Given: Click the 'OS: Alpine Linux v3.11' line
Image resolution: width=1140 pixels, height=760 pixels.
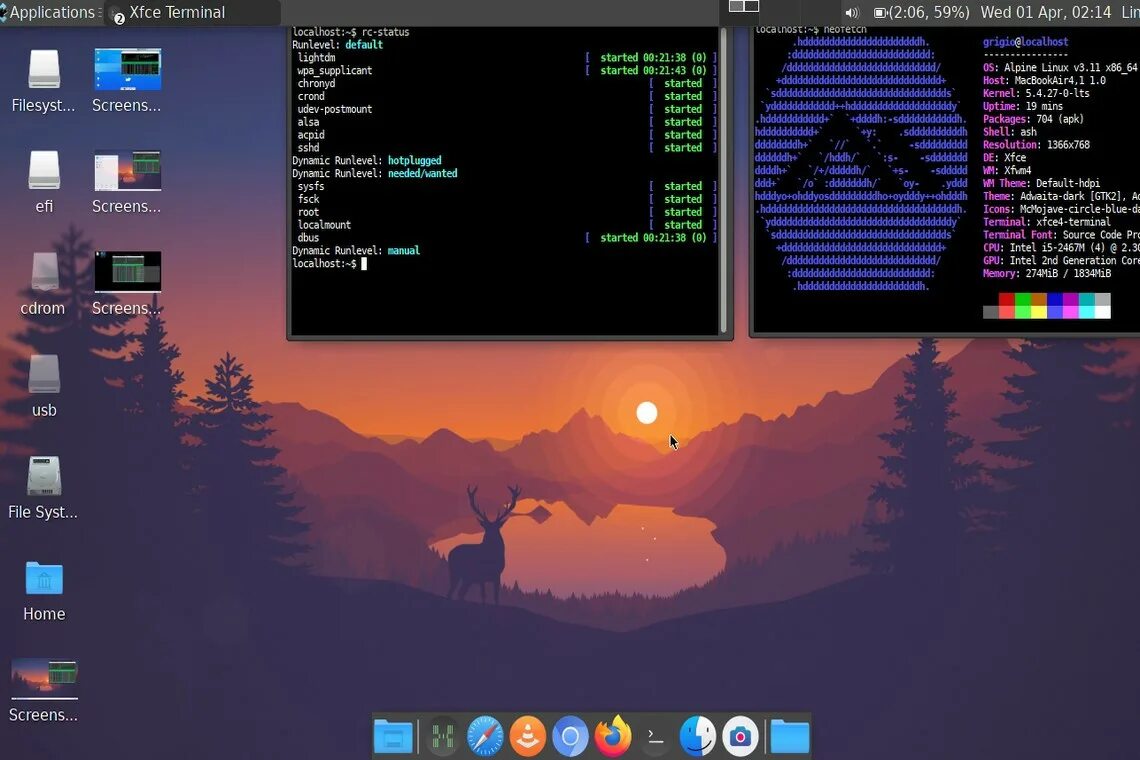Looking at the screenshot, I should click(x=1060, y=68).
